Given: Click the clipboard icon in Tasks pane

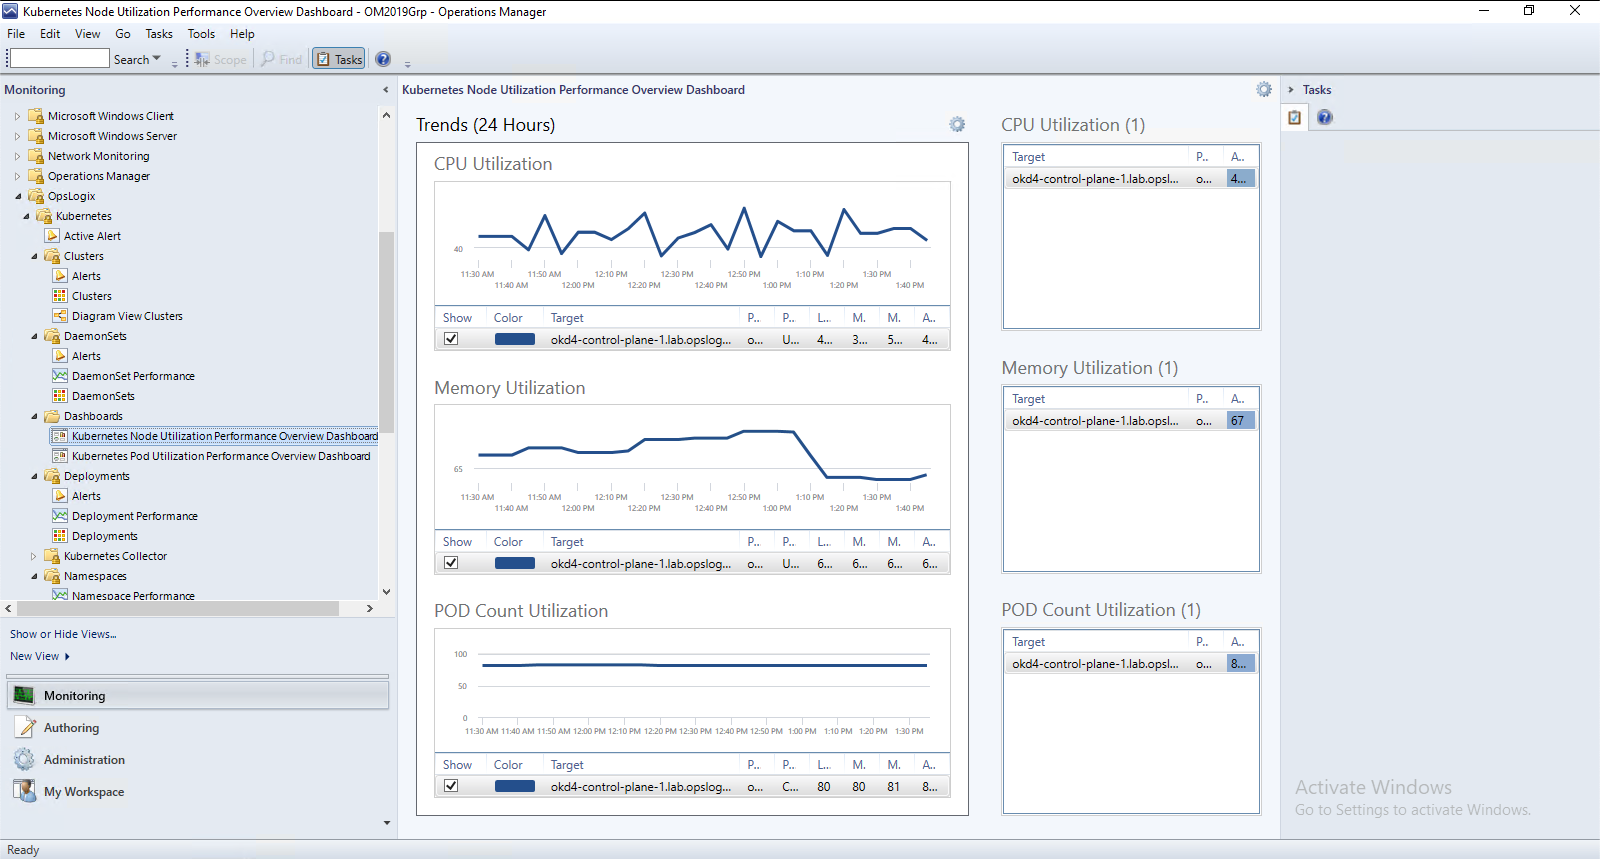Looking at the screenshot, I should click(1295, 117).
